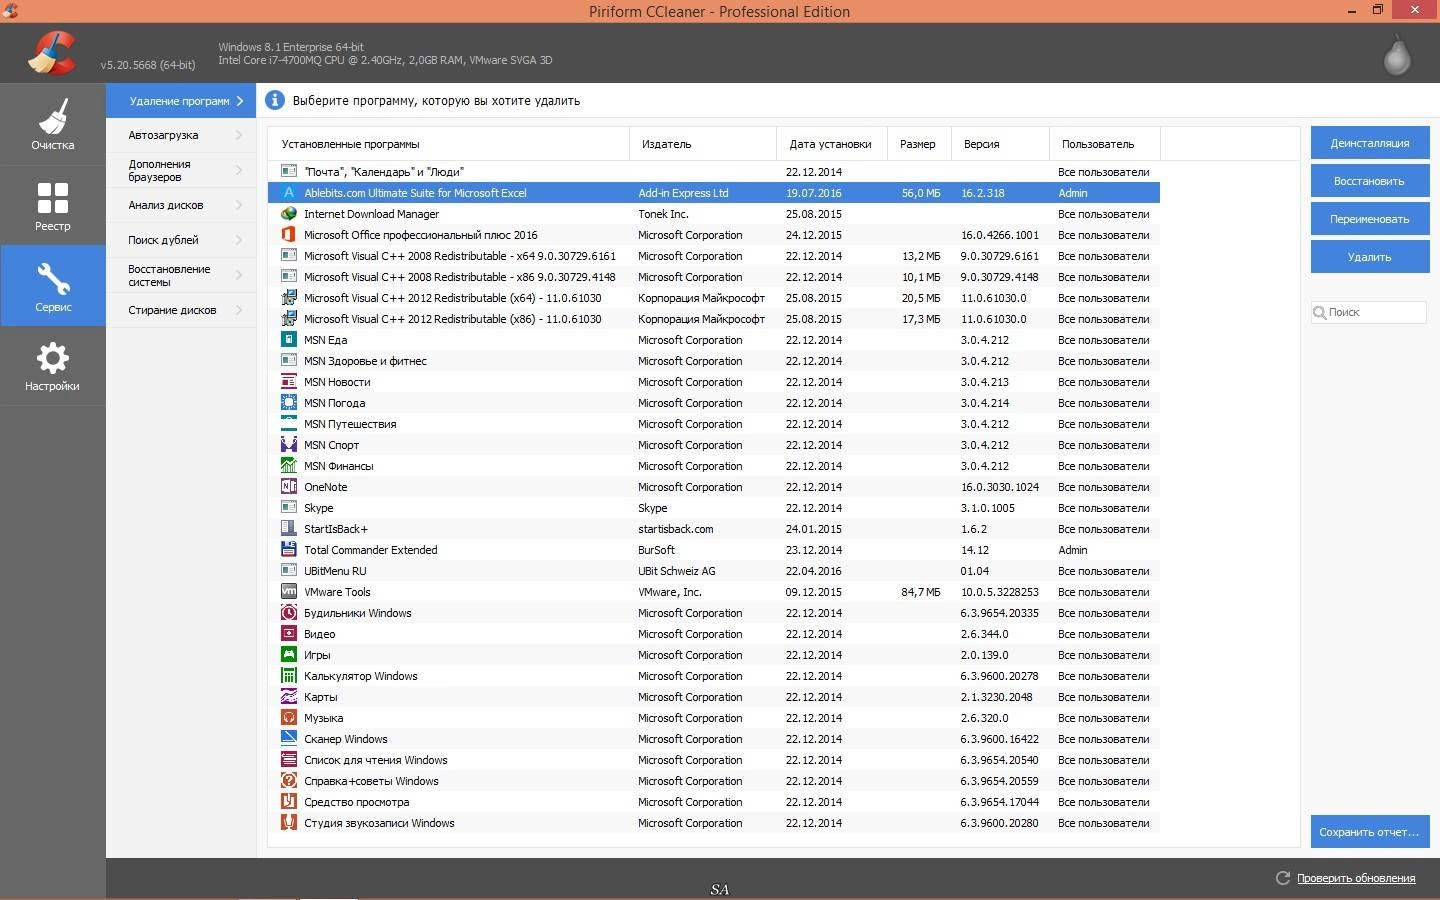
Task: Click the Восстановить button
Action: (1370, 181)
